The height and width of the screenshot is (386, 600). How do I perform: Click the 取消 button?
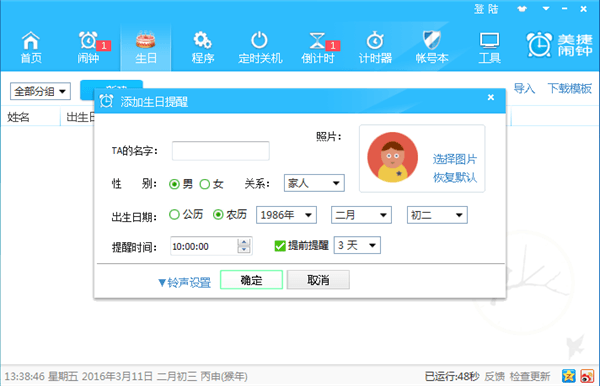tap(318, 280)
